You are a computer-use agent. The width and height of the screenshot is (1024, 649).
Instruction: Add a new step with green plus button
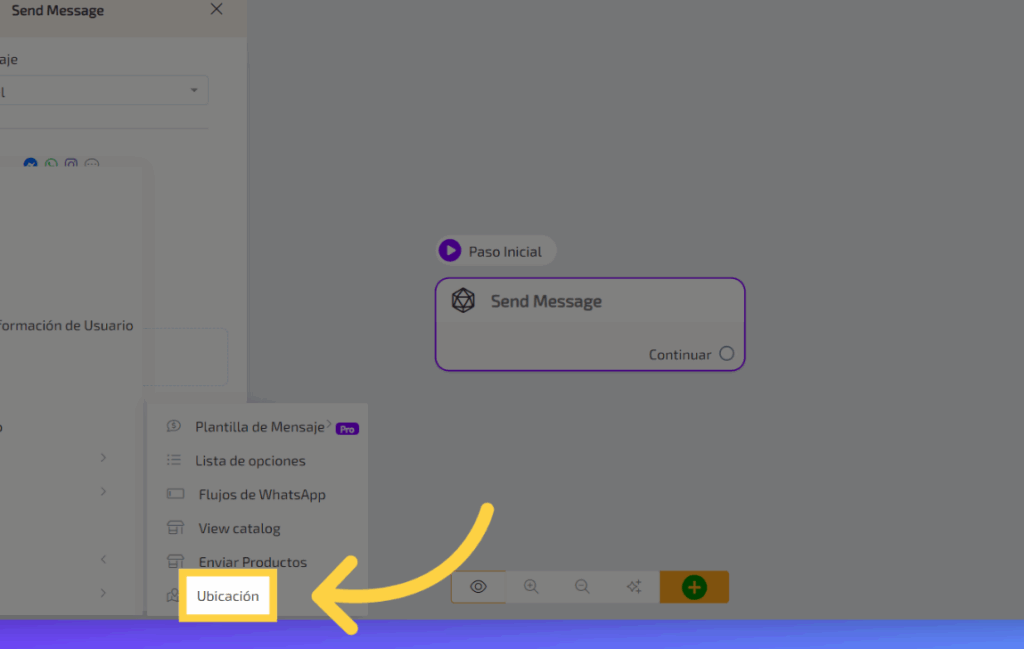click(694, 587)
